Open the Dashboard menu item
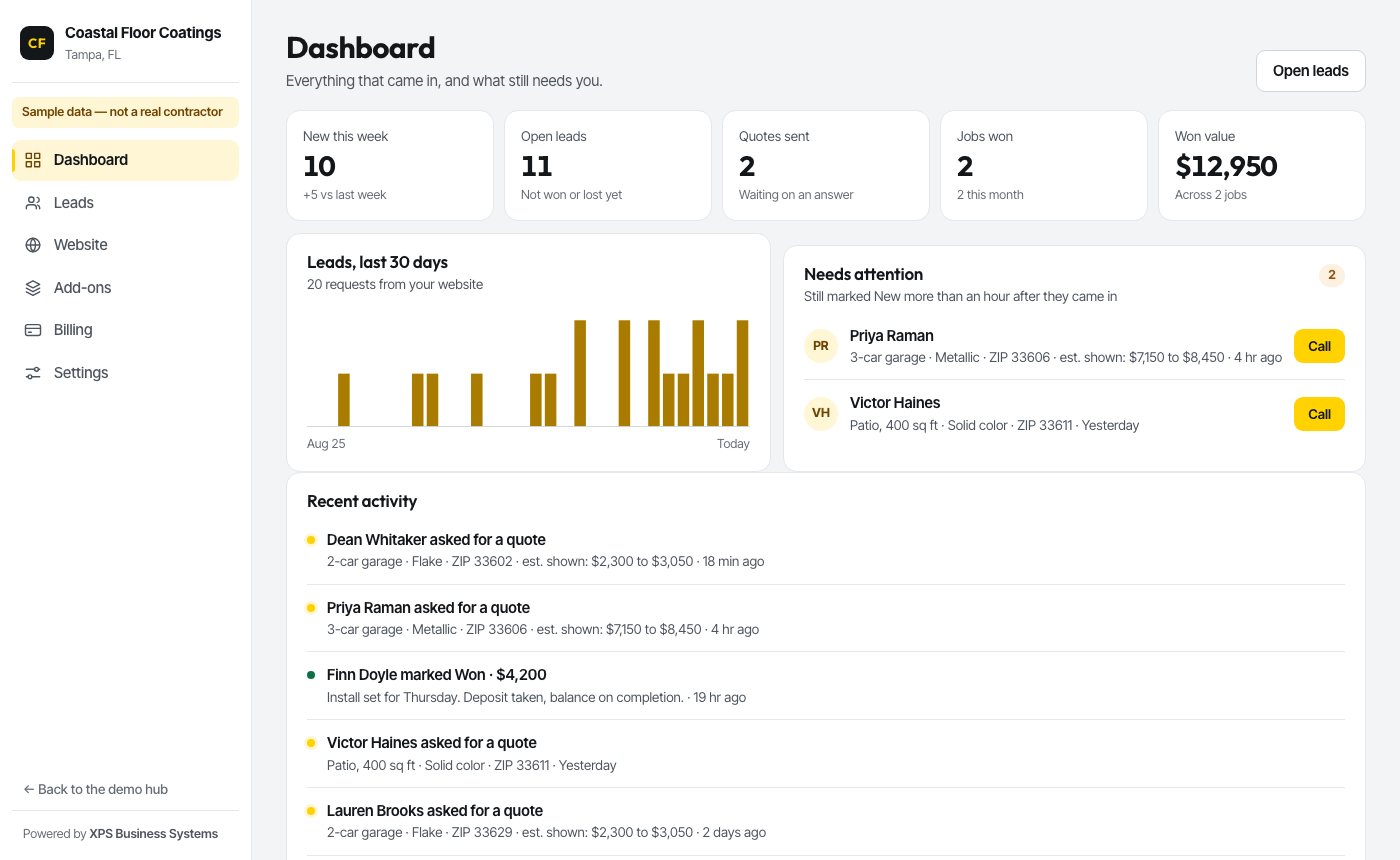 click(126, 160)
